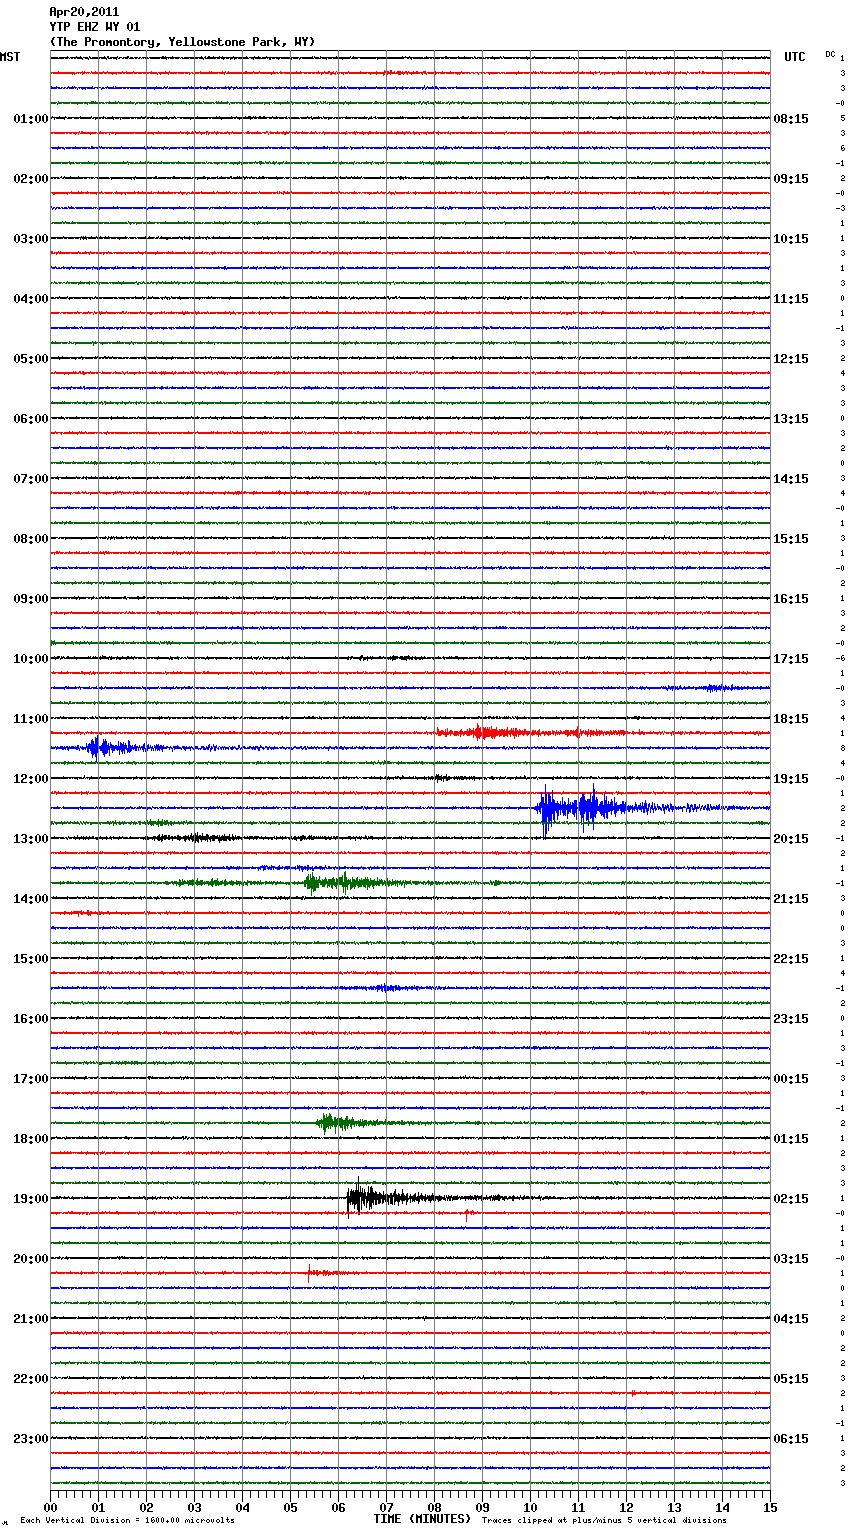Viewport: 850px width, 1534px height.
Task: Select the 18:00 MST time label
Action: [31, 1139]
